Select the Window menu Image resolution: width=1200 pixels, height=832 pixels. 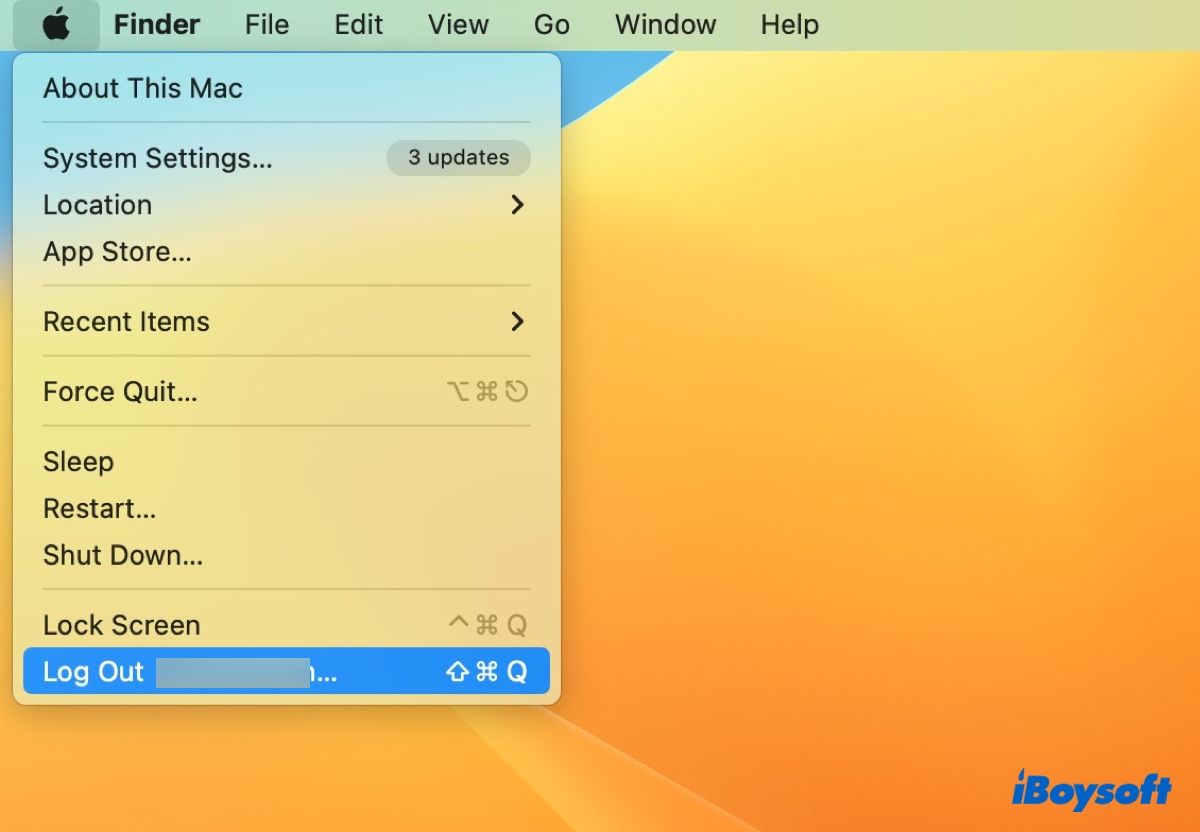pyautogui.click(x=665, y=25)
